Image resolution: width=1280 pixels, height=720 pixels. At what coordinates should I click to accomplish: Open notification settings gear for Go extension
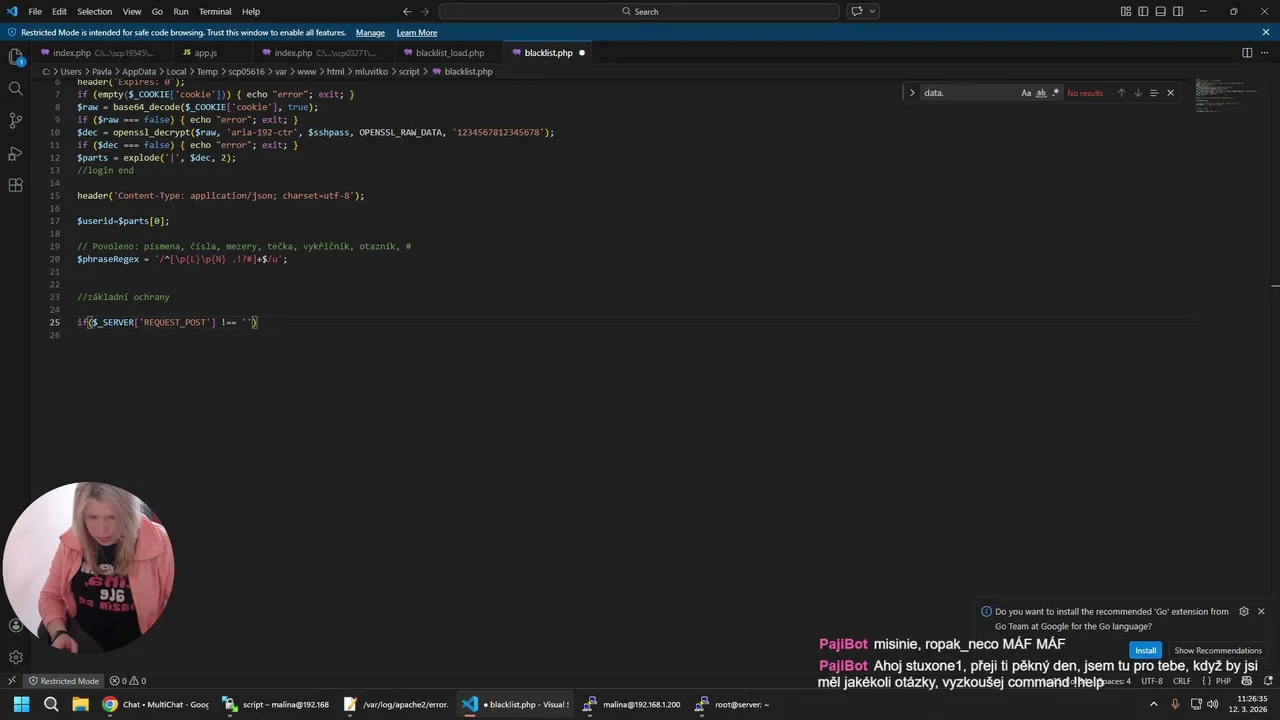tap(1244, 611)
